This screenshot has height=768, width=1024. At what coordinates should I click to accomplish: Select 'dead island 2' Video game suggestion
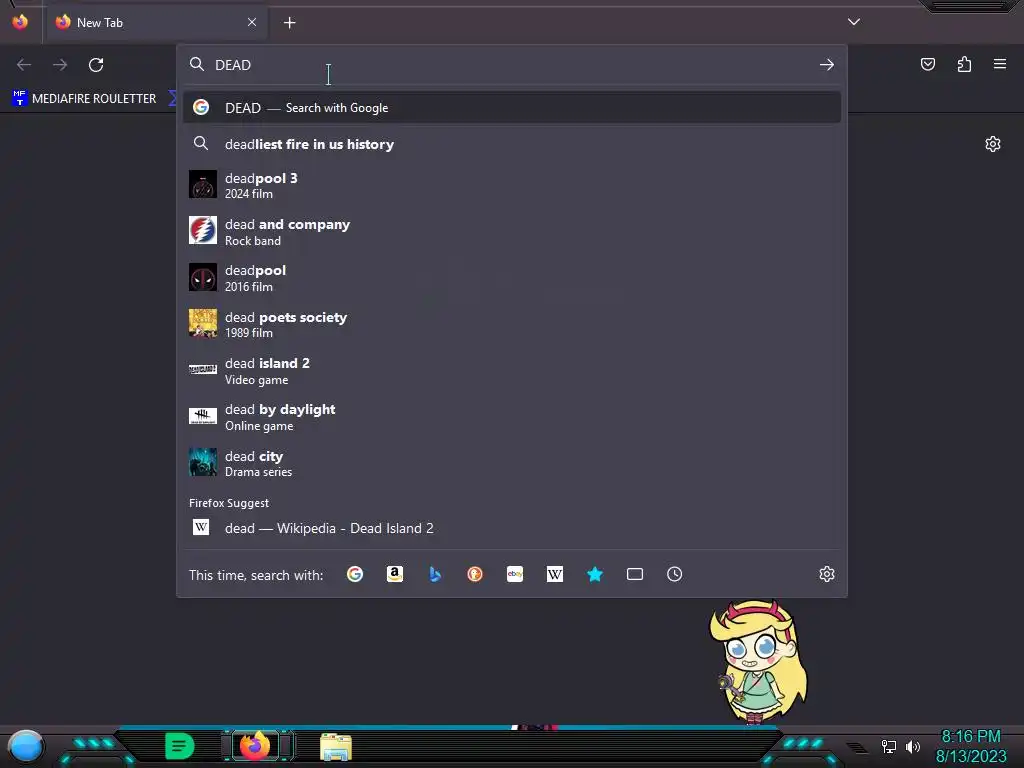point(512,370)
